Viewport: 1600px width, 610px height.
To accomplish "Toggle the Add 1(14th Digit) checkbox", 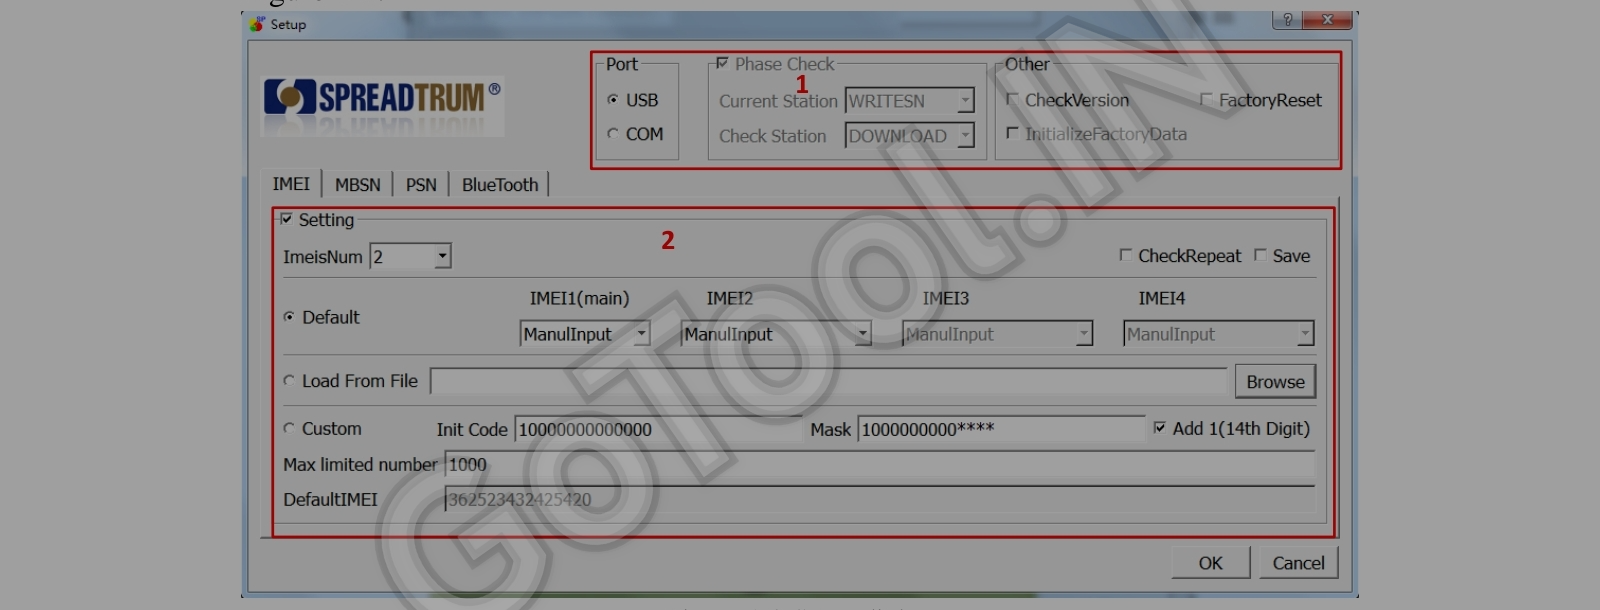I will (1160, 428).
